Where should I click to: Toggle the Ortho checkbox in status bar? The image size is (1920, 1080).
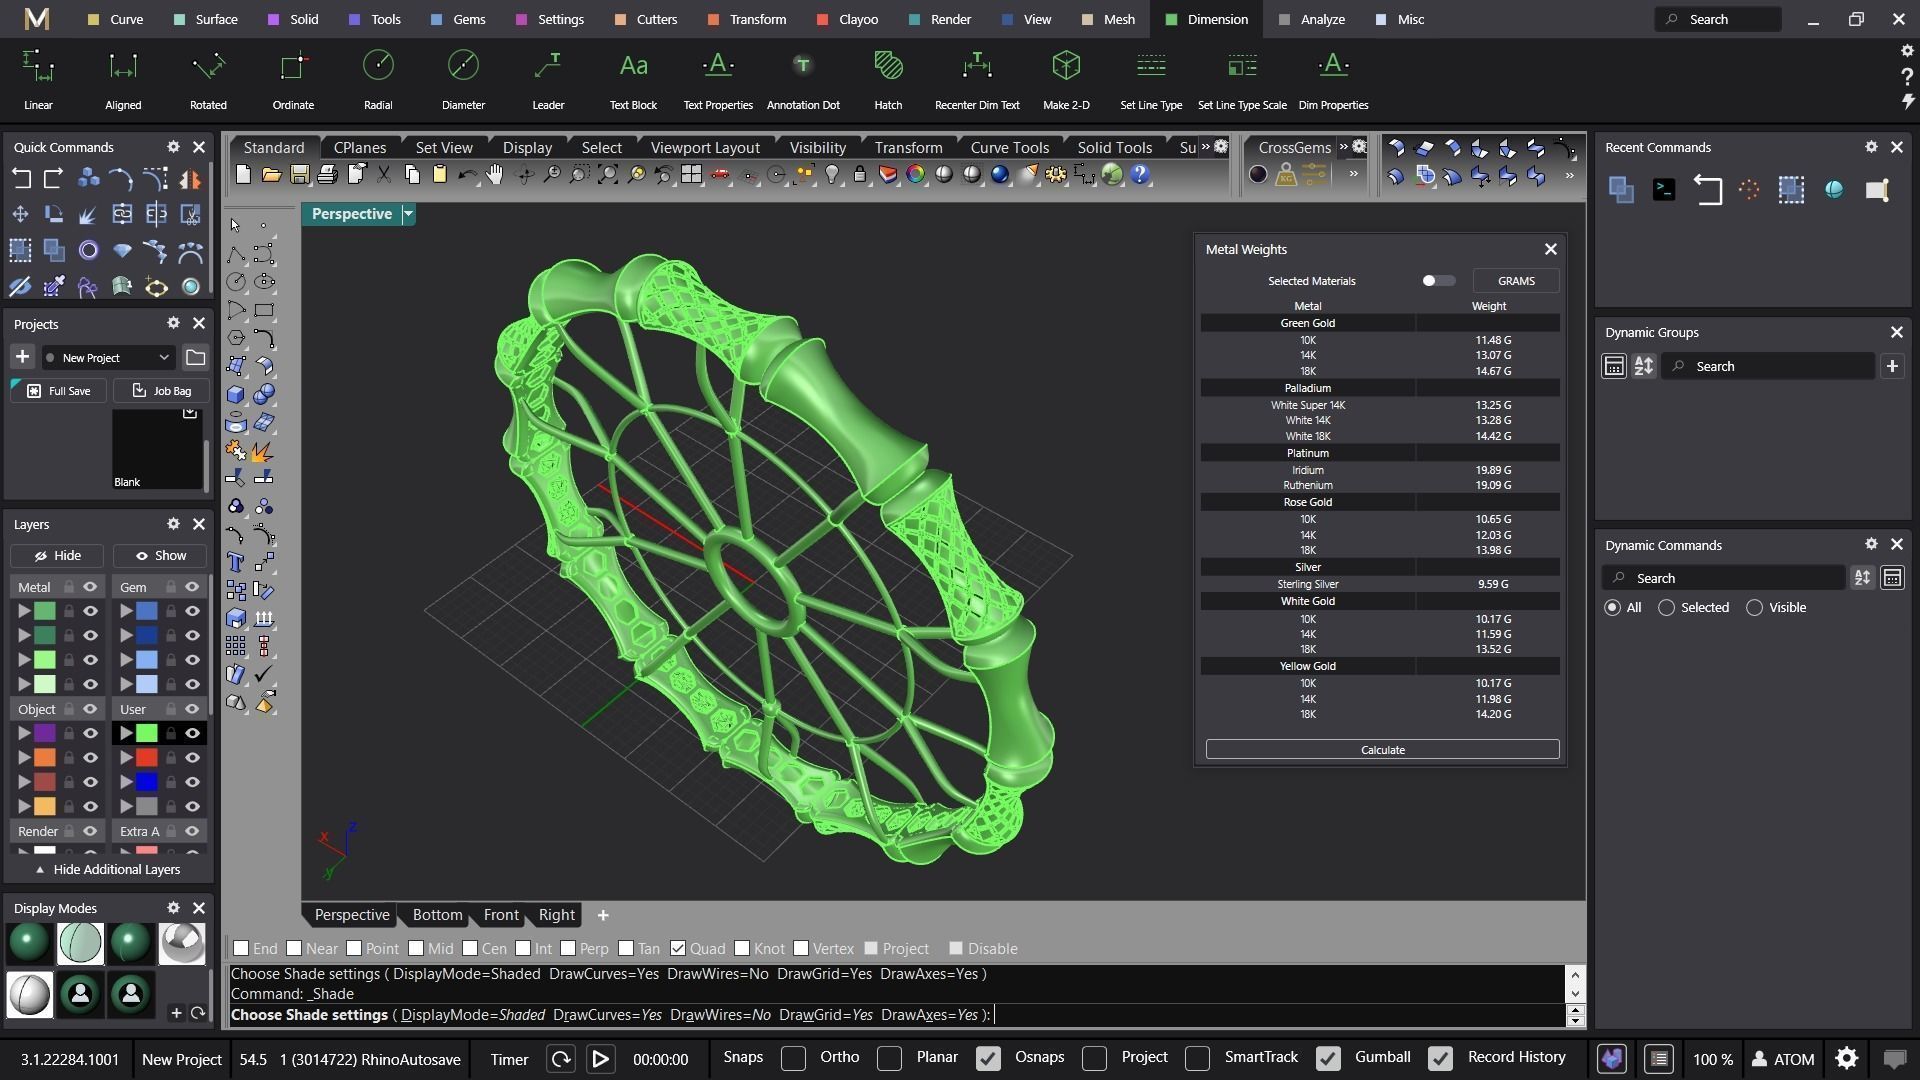point(793,1058)
